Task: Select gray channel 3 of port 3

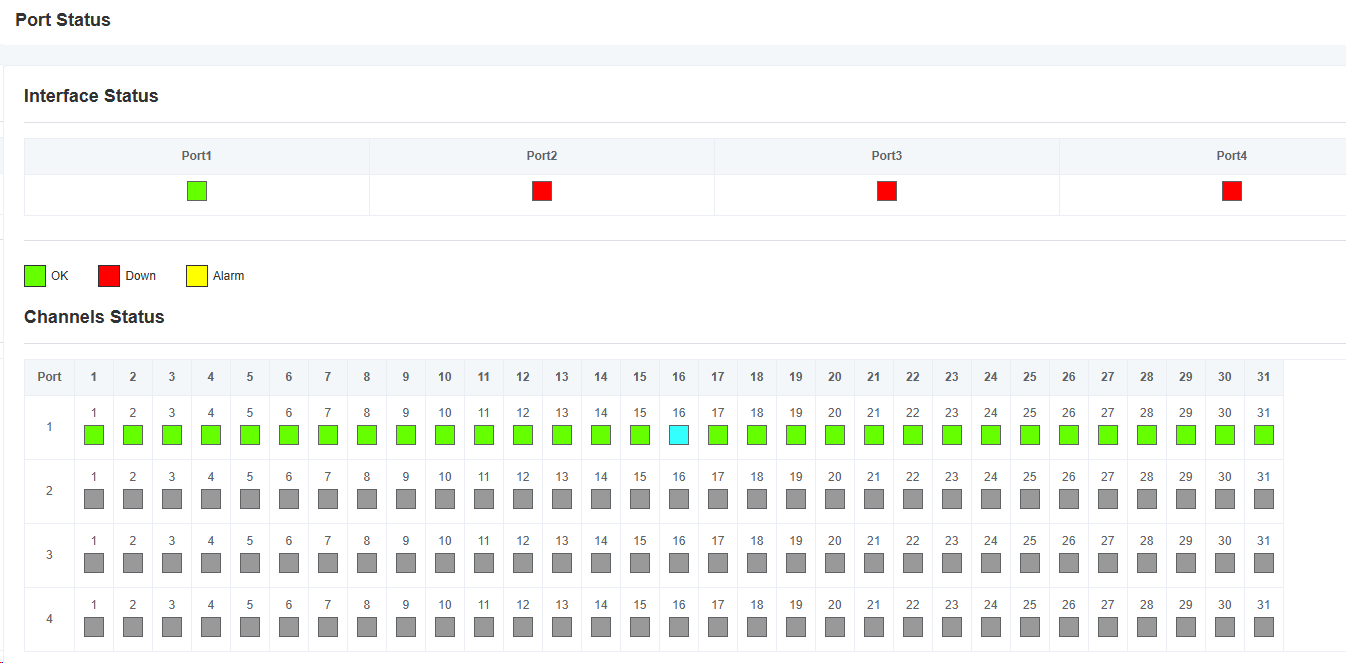Action: (x=172, y=563)
